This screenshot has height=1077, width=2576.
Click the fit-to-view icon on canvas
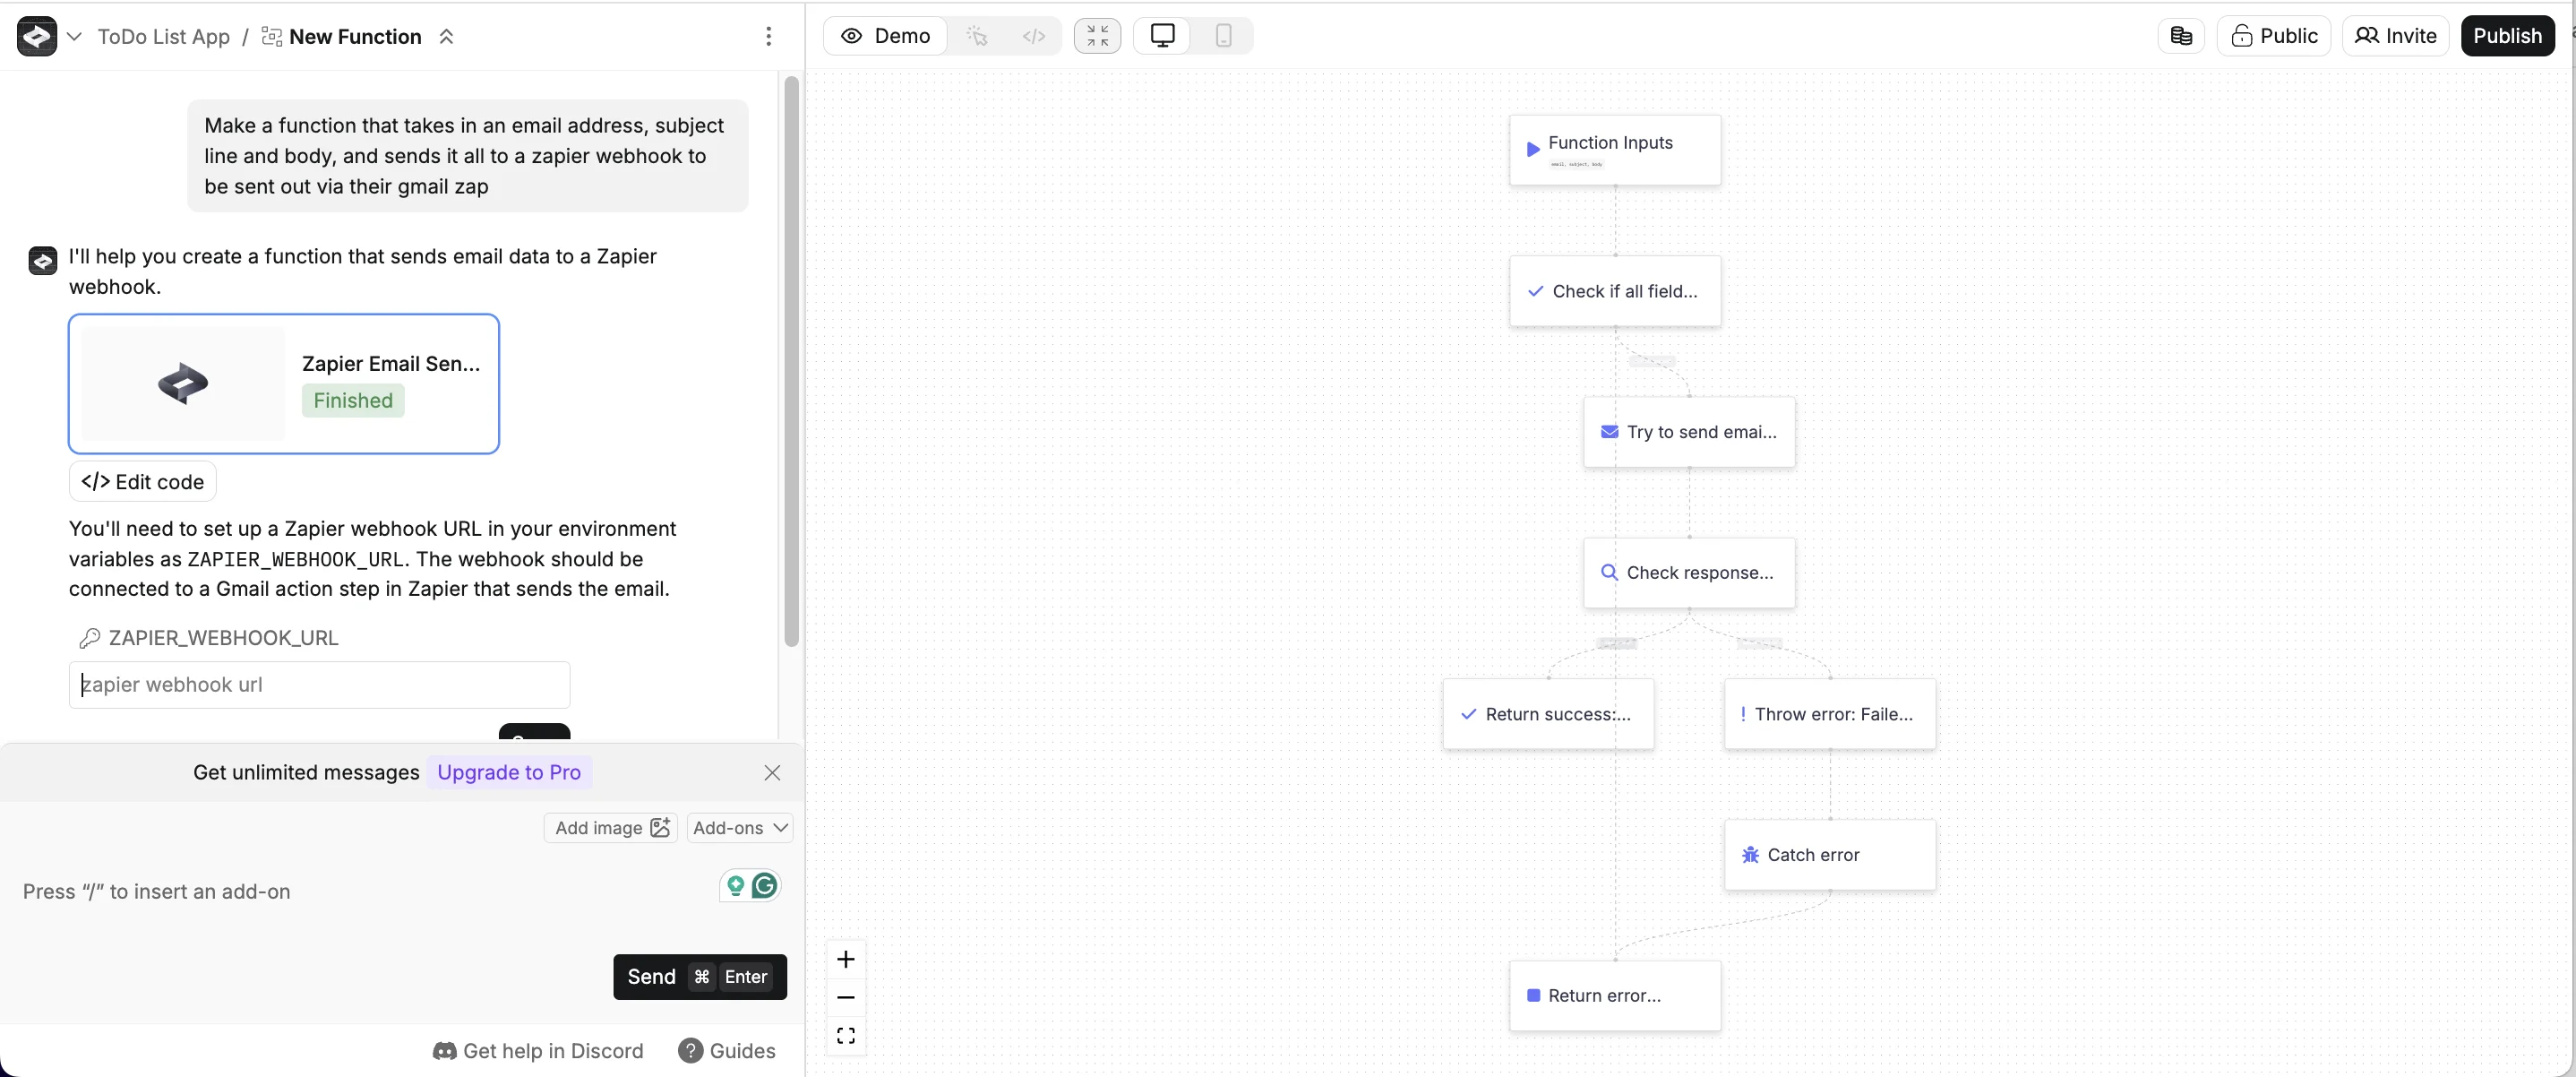point(845,1035)
